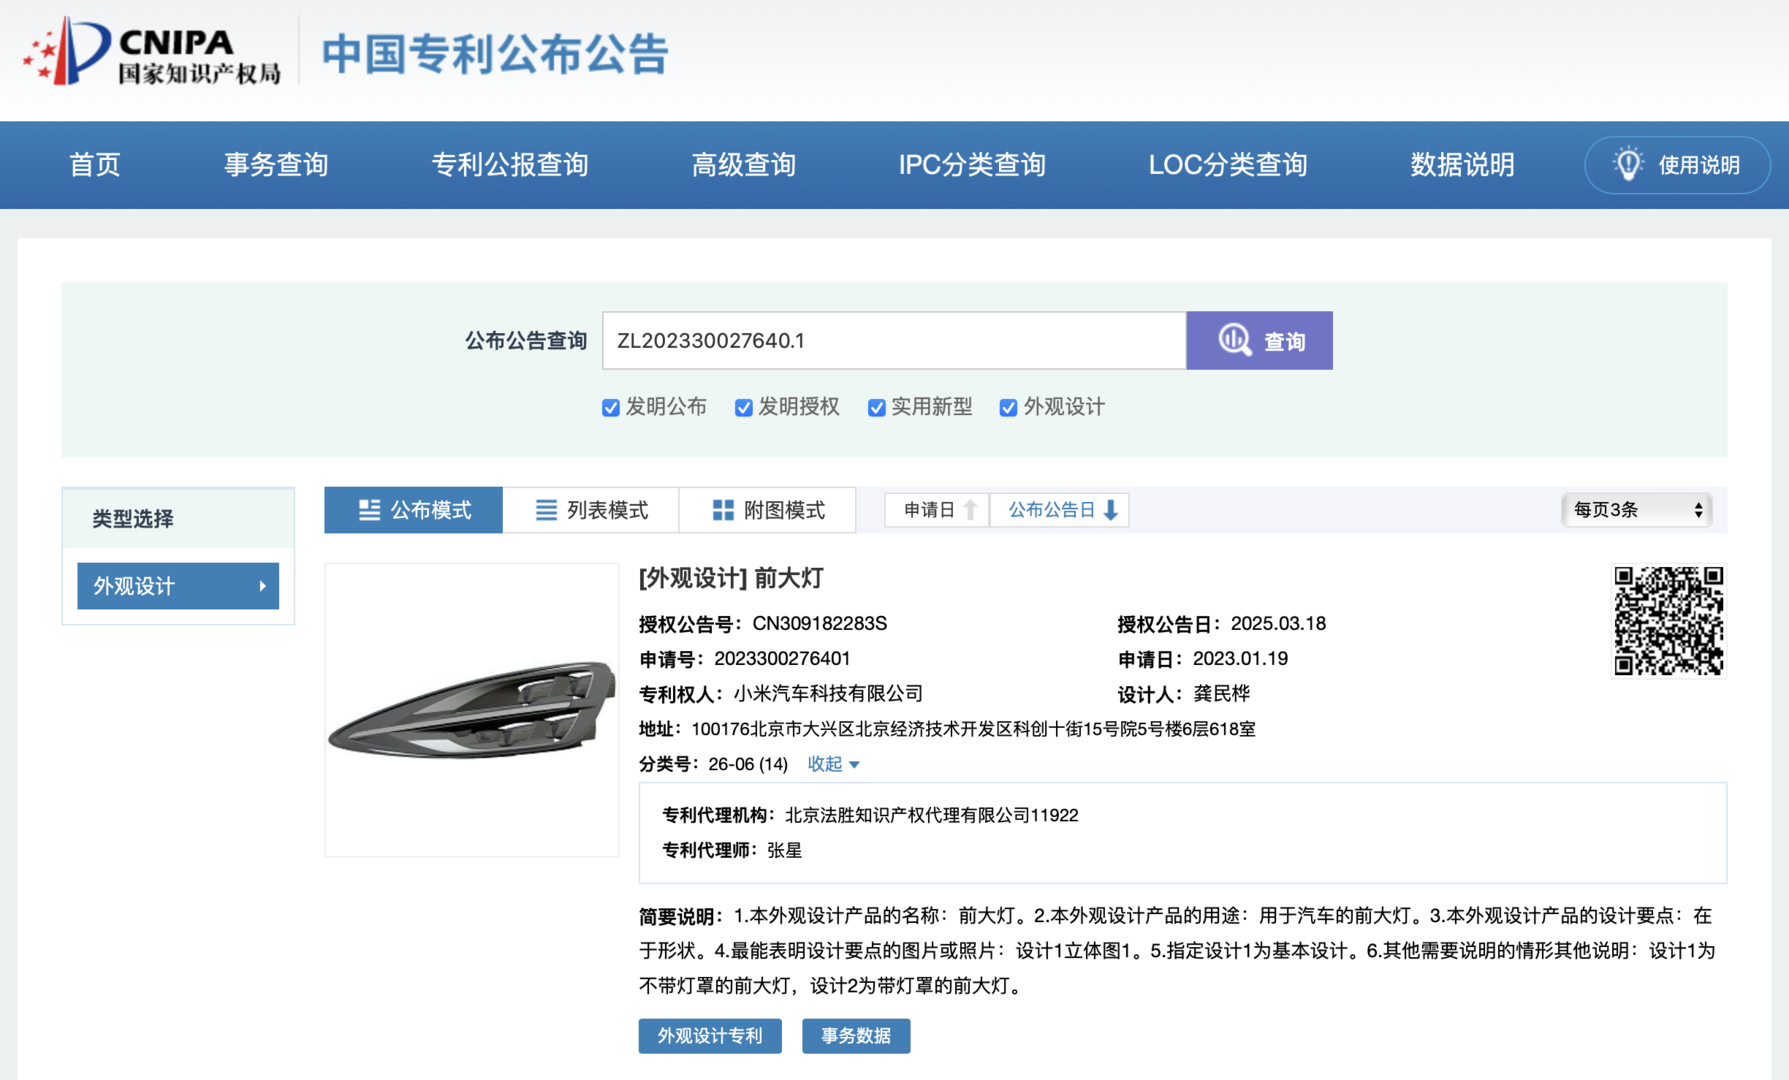Uncheck the 外观设计 filter checkbox
This screenshot has height=1080, width=1789.
1007,407
